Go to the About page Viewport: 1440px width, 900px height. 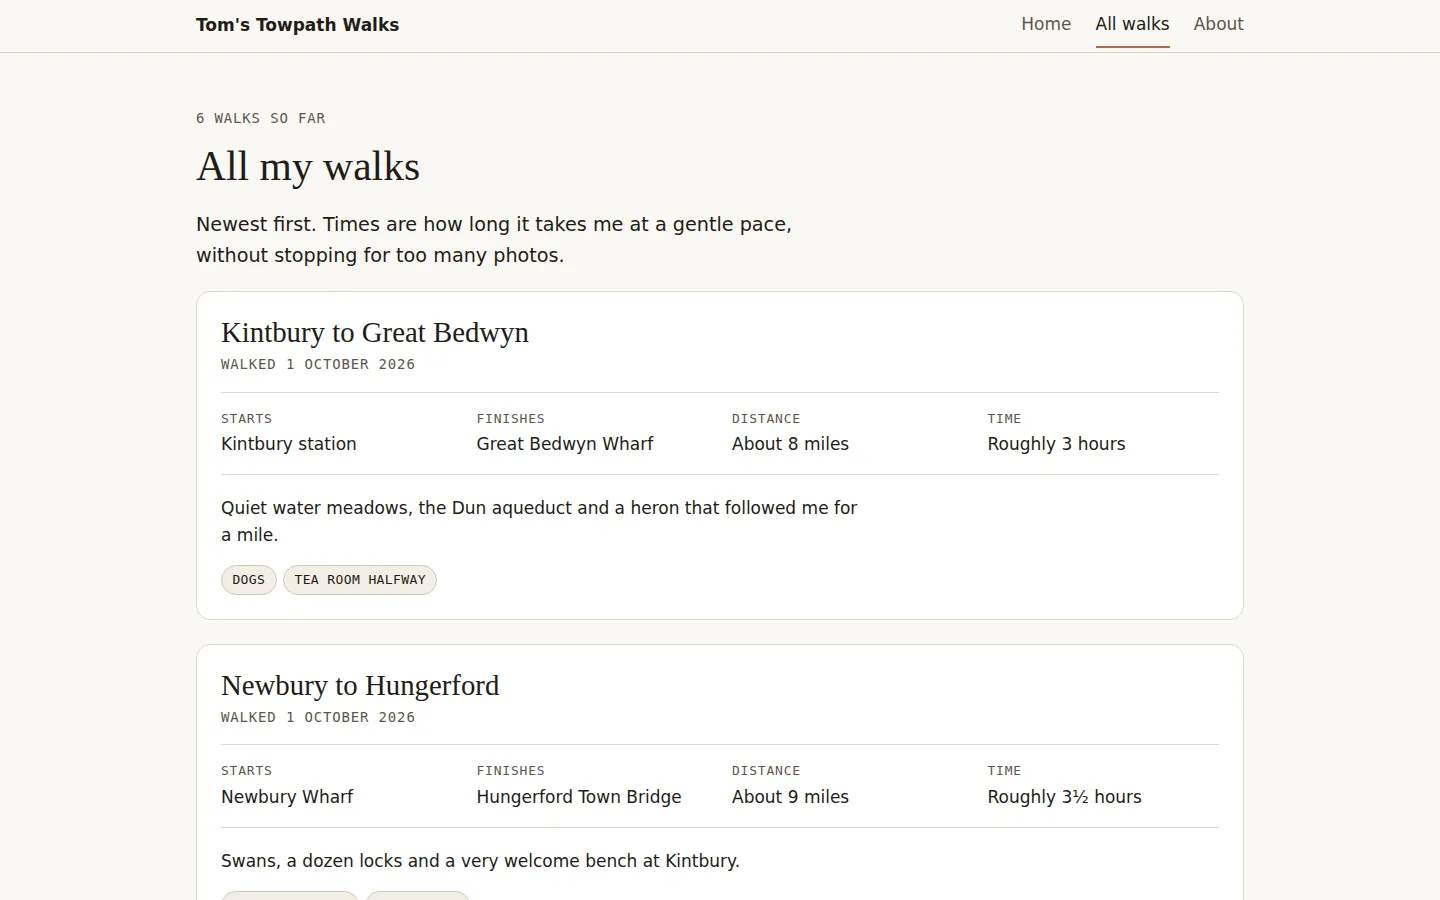click(x=1218, y=24)
